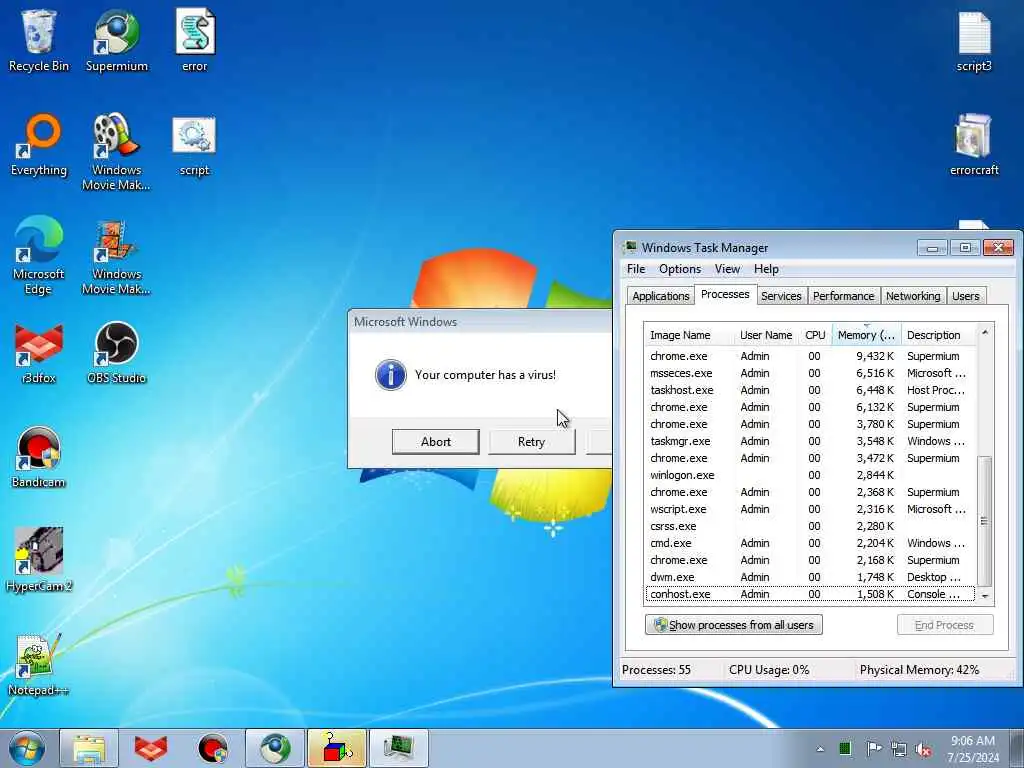Select the Notepad++ desktop shortcut
Viewport: 1024px width, 768px height.
39,665
